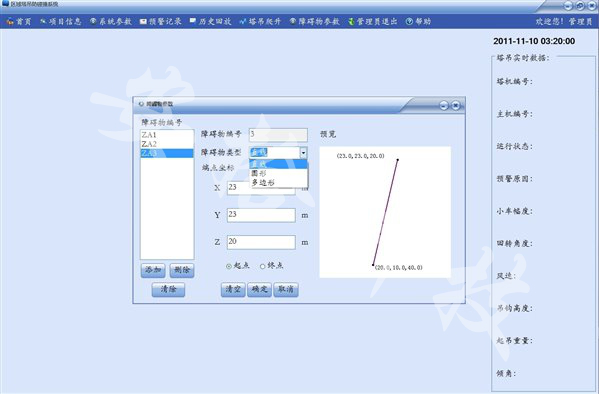
Task: Close the obstacle parameters dialog
Action: 455,105
